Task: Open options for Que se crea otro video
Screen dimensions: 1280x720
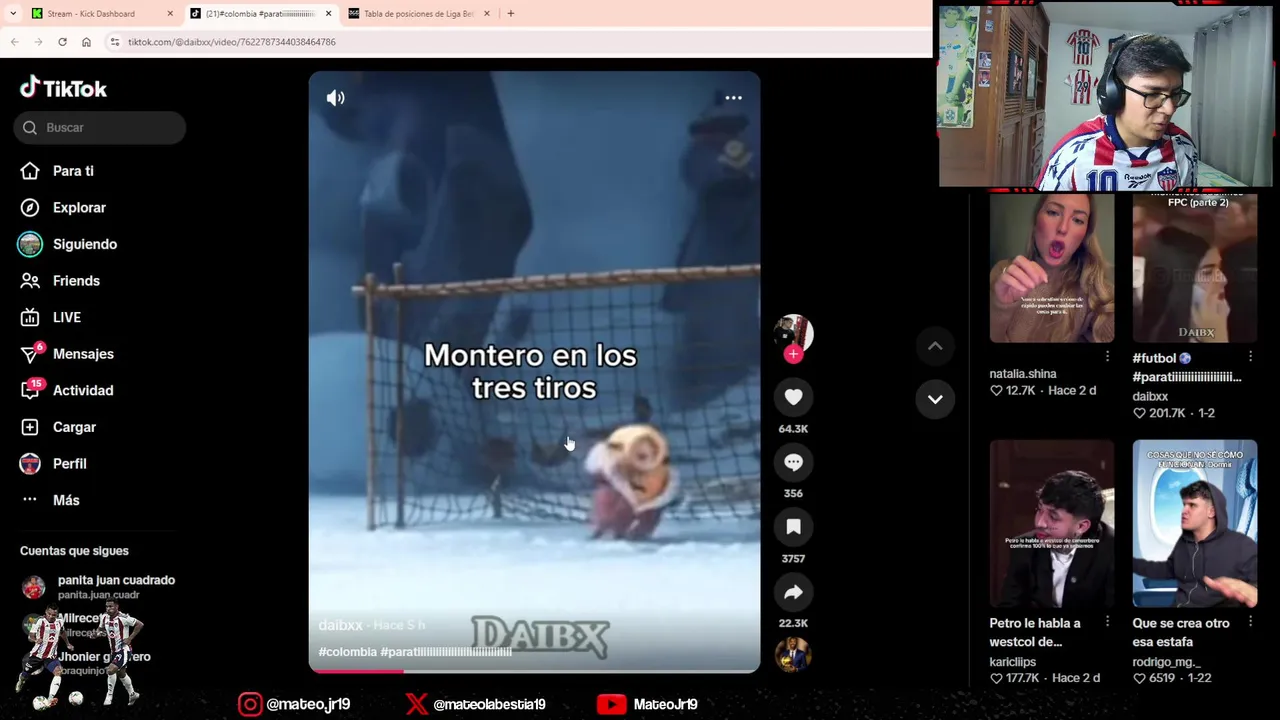Action: (1250, 622)
